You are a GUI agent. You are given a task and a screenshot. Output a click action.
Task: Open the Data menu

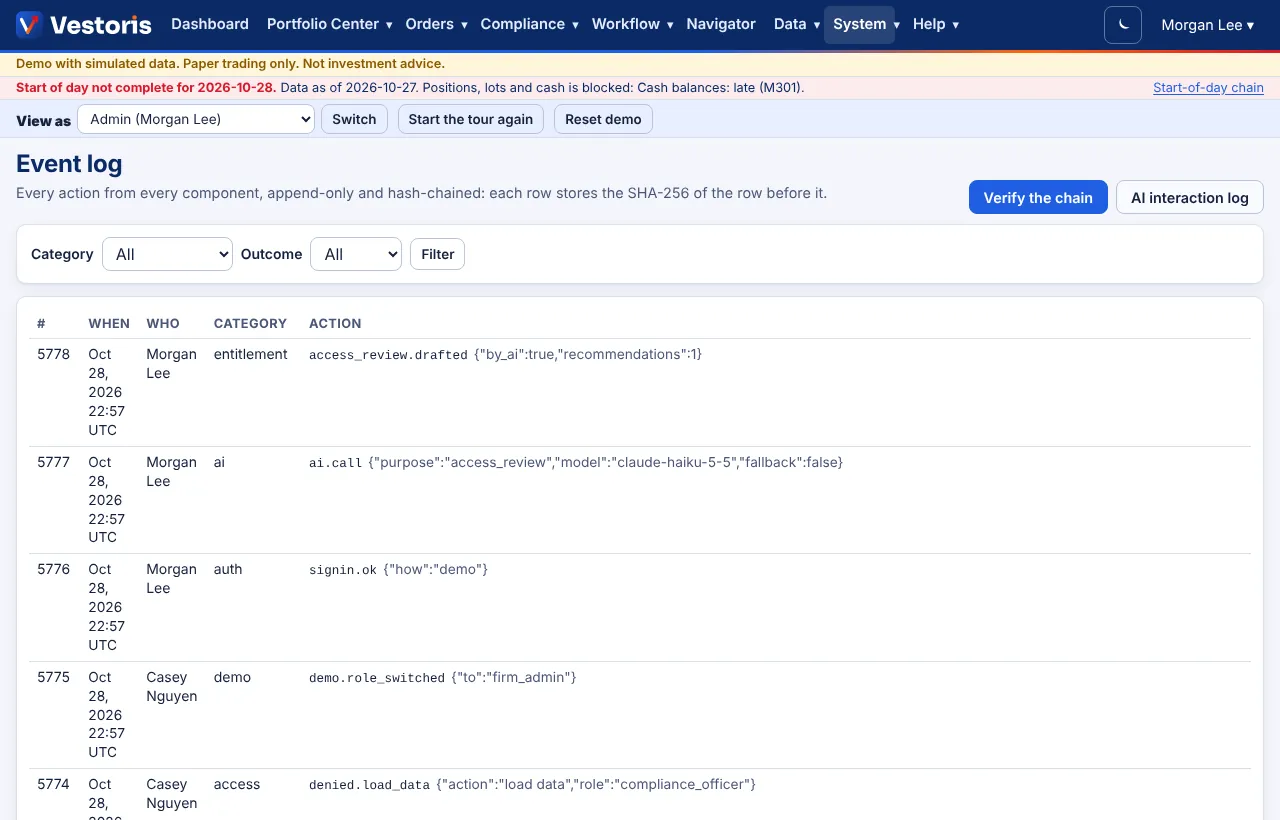point(797,24)
